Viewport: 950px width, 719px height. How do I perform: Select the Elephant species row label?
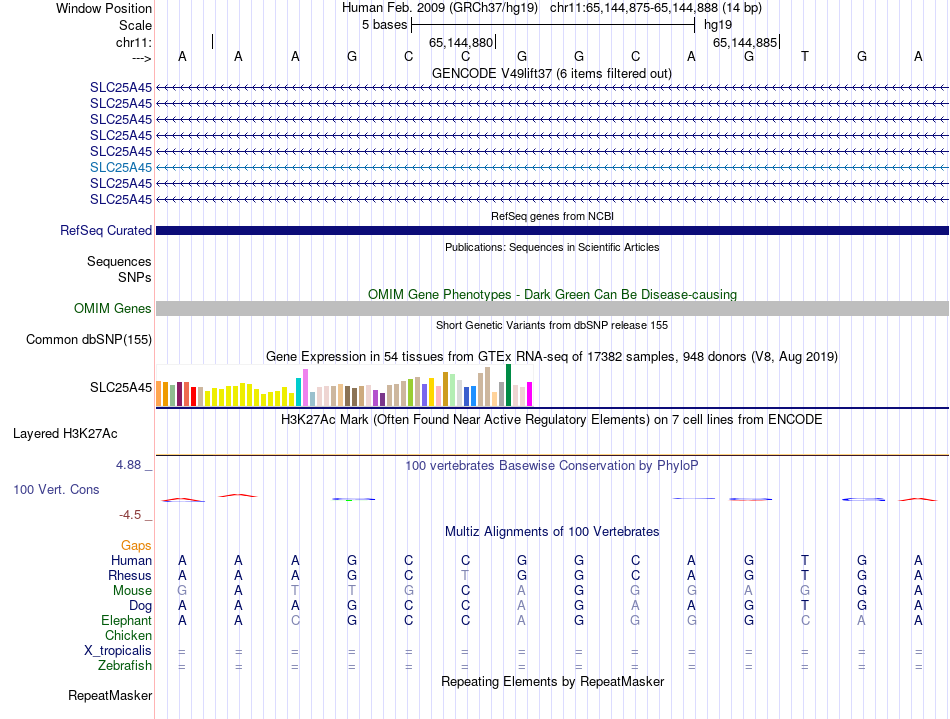(x=126, y=620)
